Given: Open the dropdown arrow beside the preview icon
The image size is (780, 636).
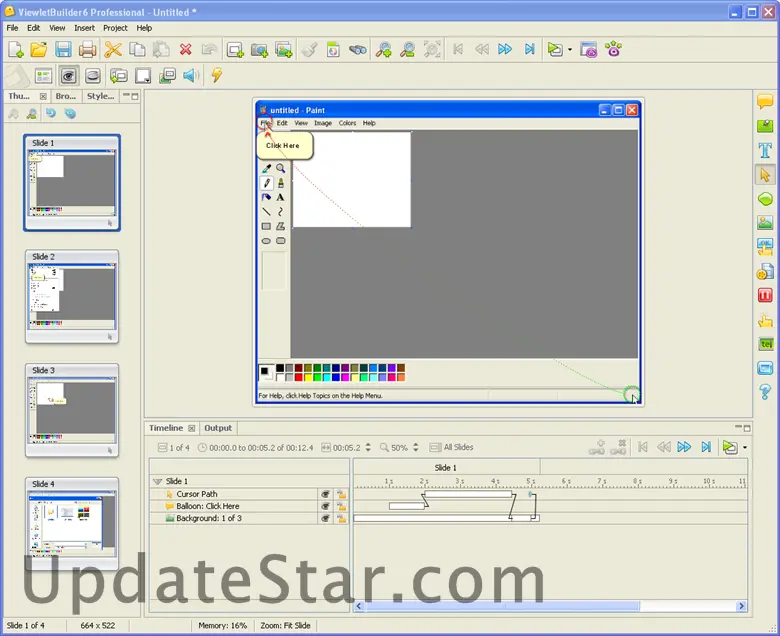Looking at the screenshot, I should pyautogui.click(x=570, y=50).
